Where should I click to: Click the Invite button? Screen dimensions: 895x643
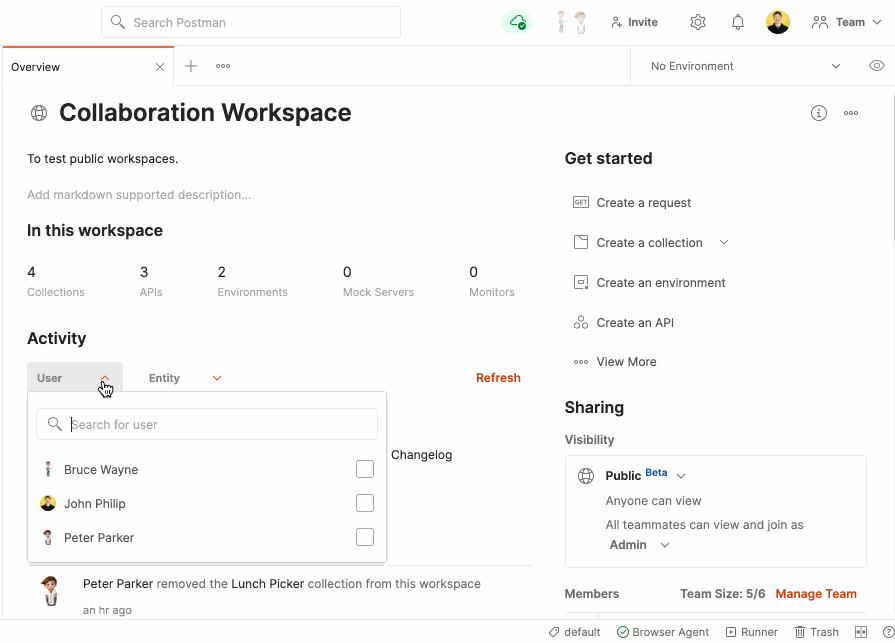pos(634,22)
